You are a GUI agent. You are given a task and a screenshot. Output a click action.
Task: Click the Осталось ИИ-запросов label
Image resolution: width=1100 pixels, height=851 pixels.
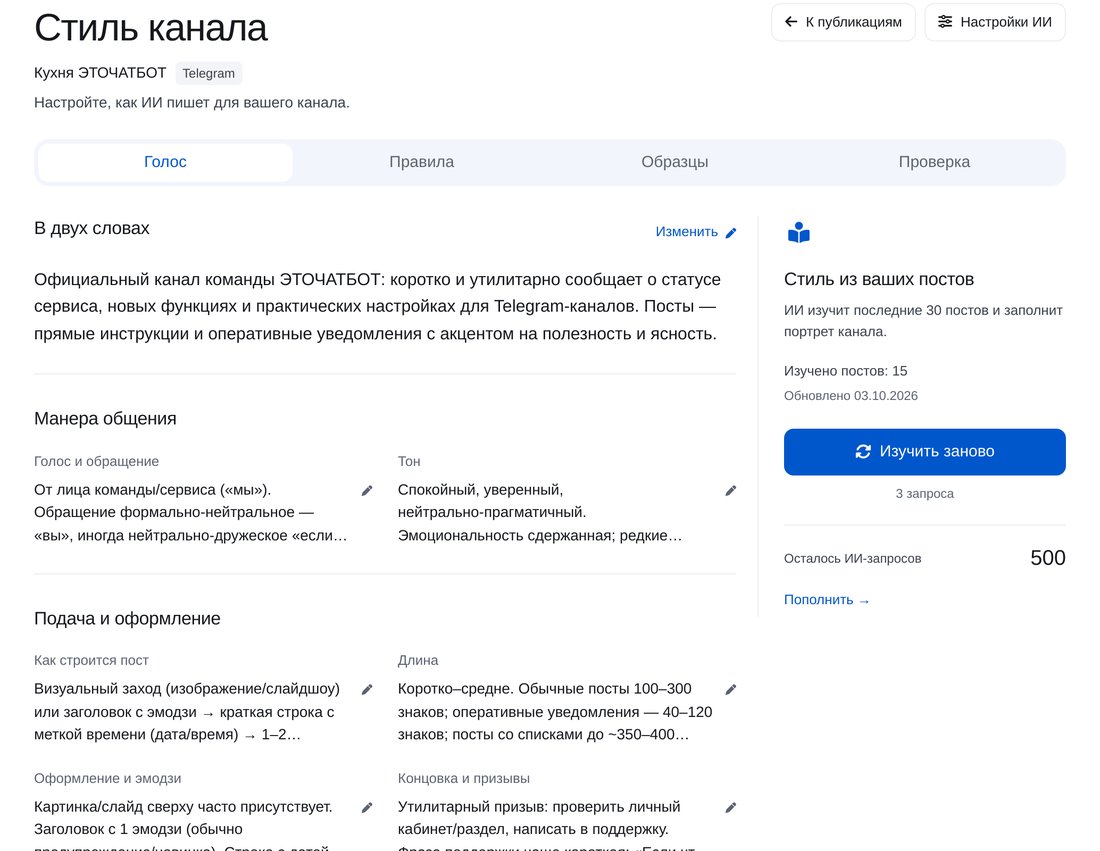[x=852, y=558]
